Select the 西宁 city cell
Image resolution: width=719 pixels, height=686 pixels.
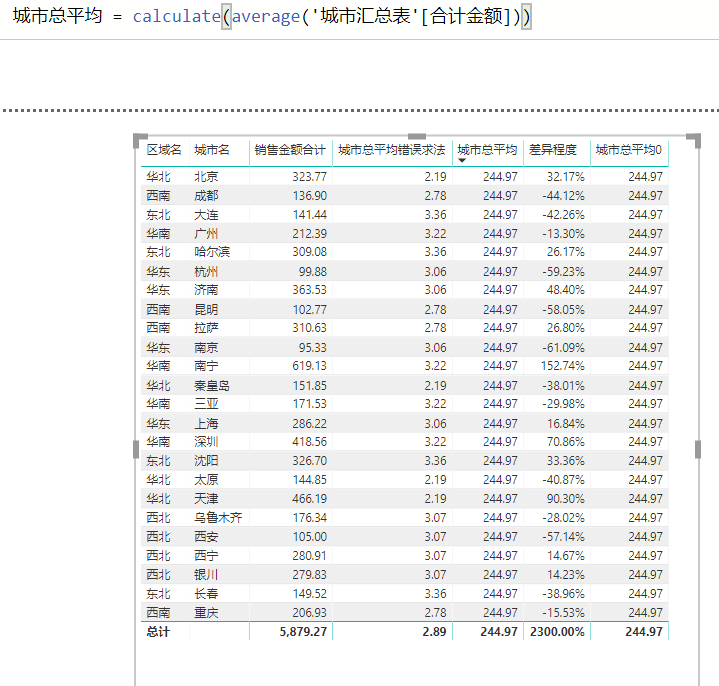click(x=206, y=556)
